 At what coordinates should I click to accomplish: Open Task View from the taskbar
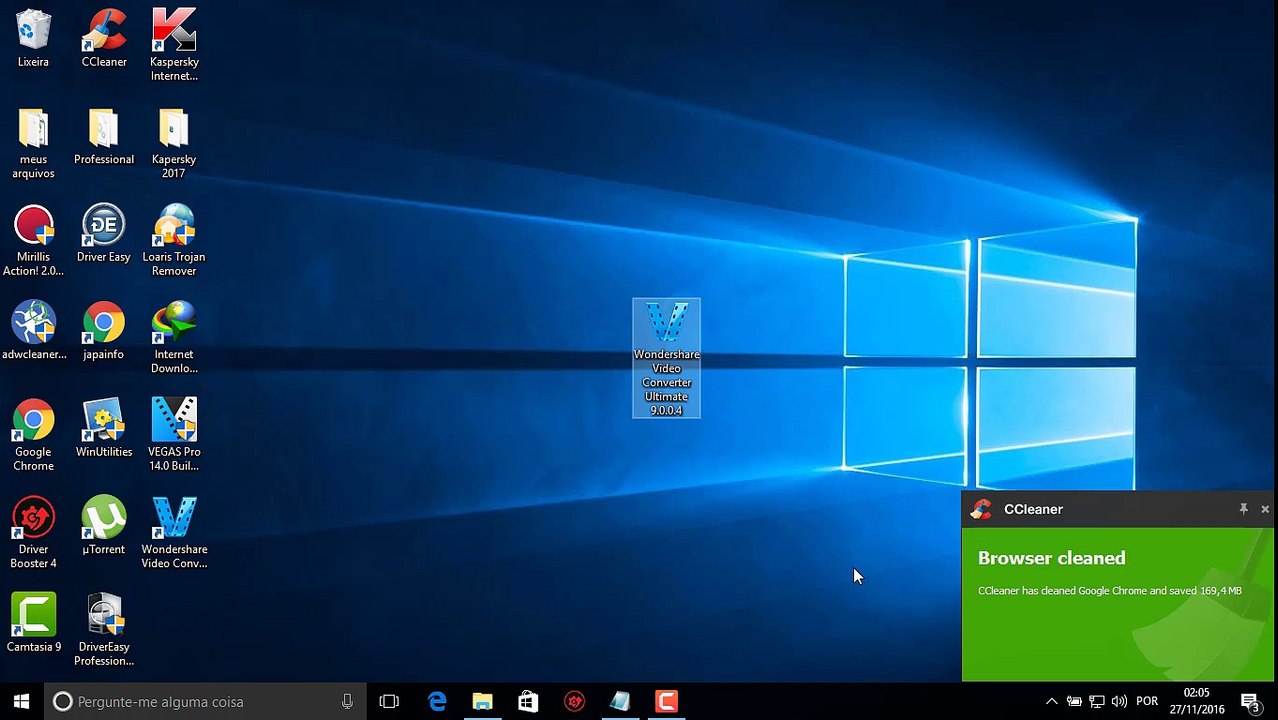tap(389, 702)
